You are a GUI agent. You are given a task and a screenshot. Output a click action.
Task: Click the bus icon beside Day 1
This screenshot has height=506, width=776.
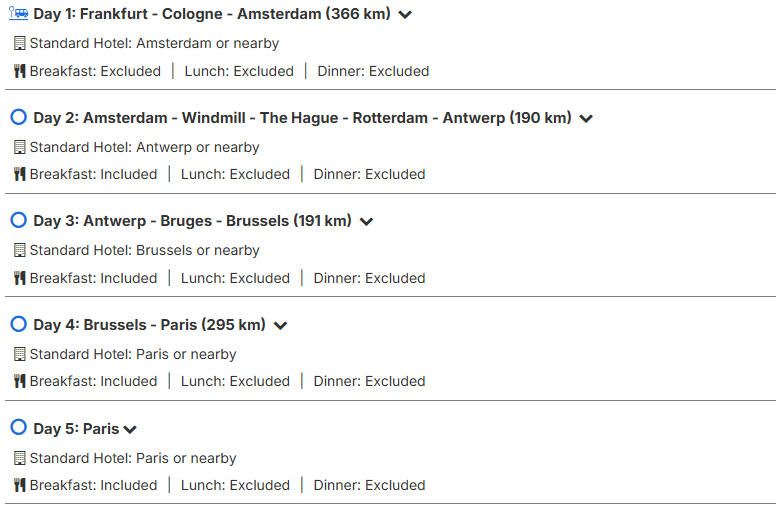click(x=19, y=14)
